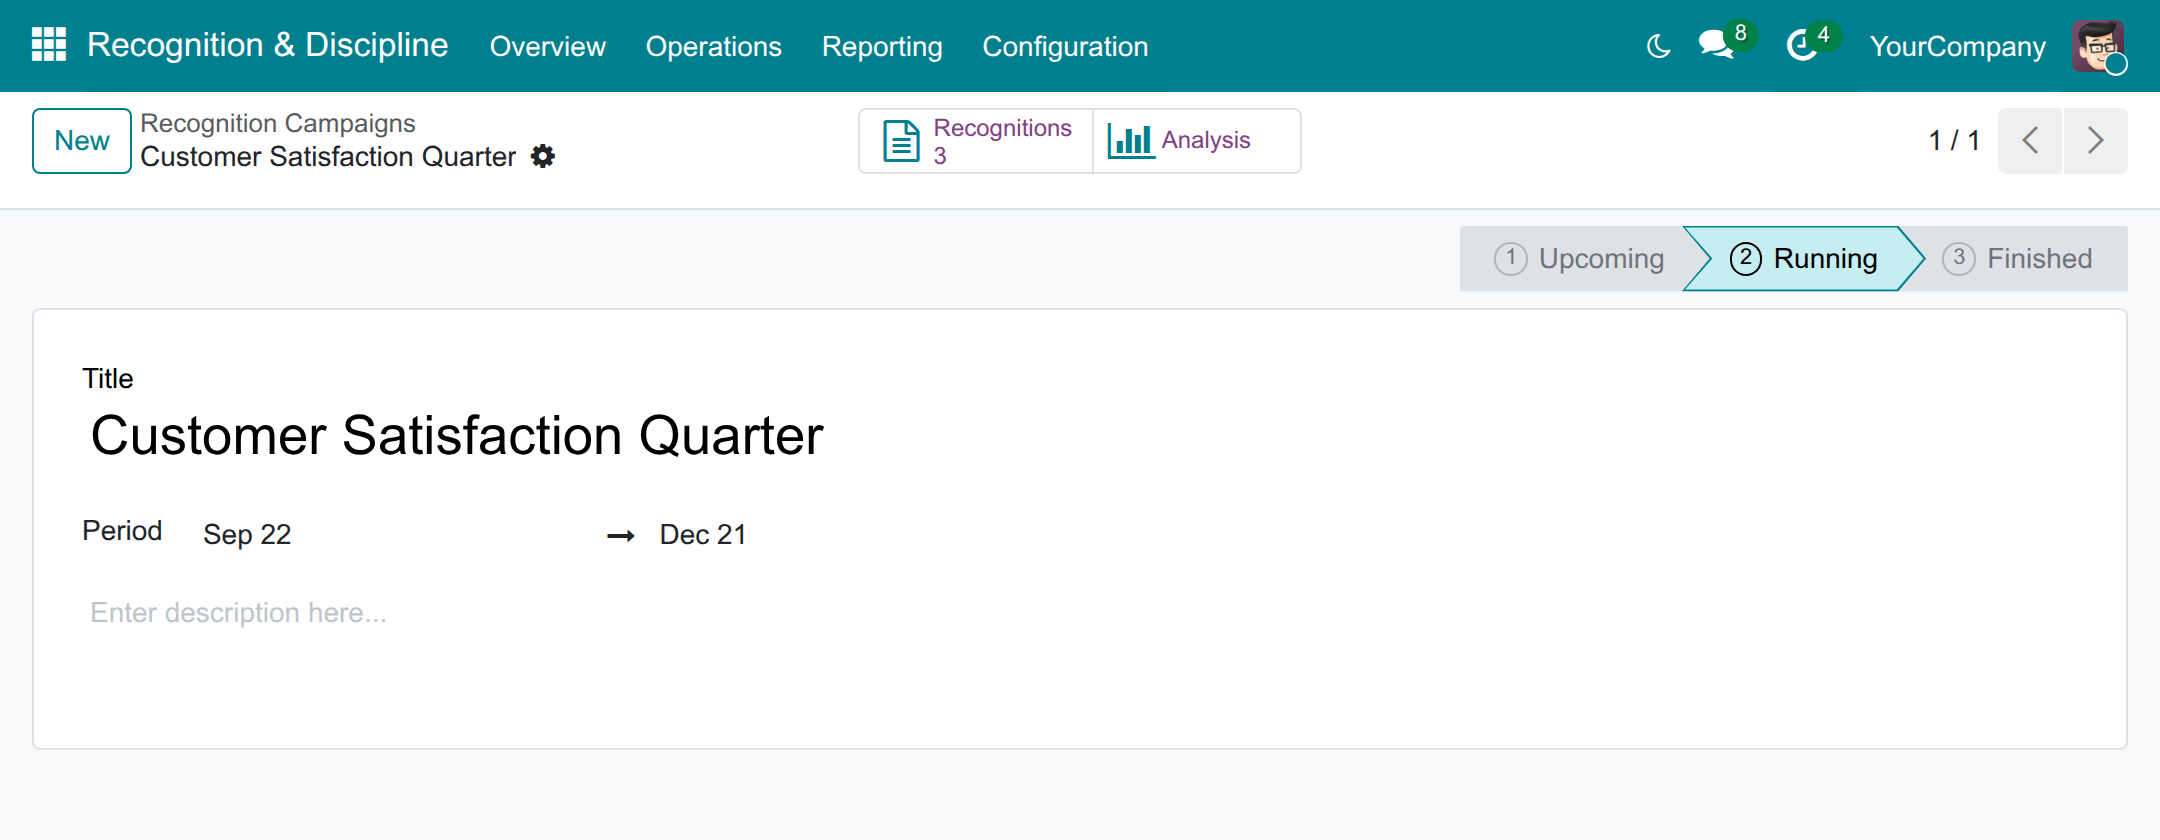
Task: Select the Running status stage
Action: [x=1804, y=259]
